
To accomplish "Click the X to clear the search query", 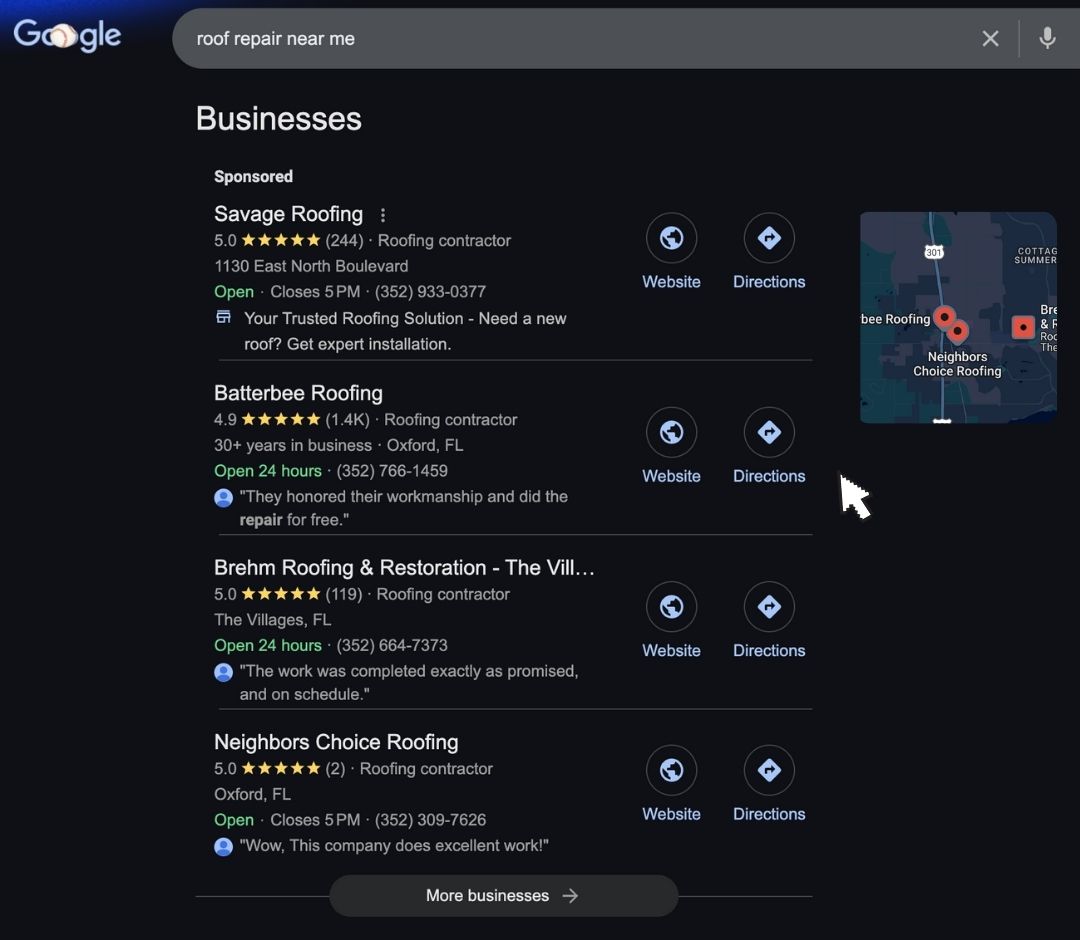I will [x=990, y=38].
